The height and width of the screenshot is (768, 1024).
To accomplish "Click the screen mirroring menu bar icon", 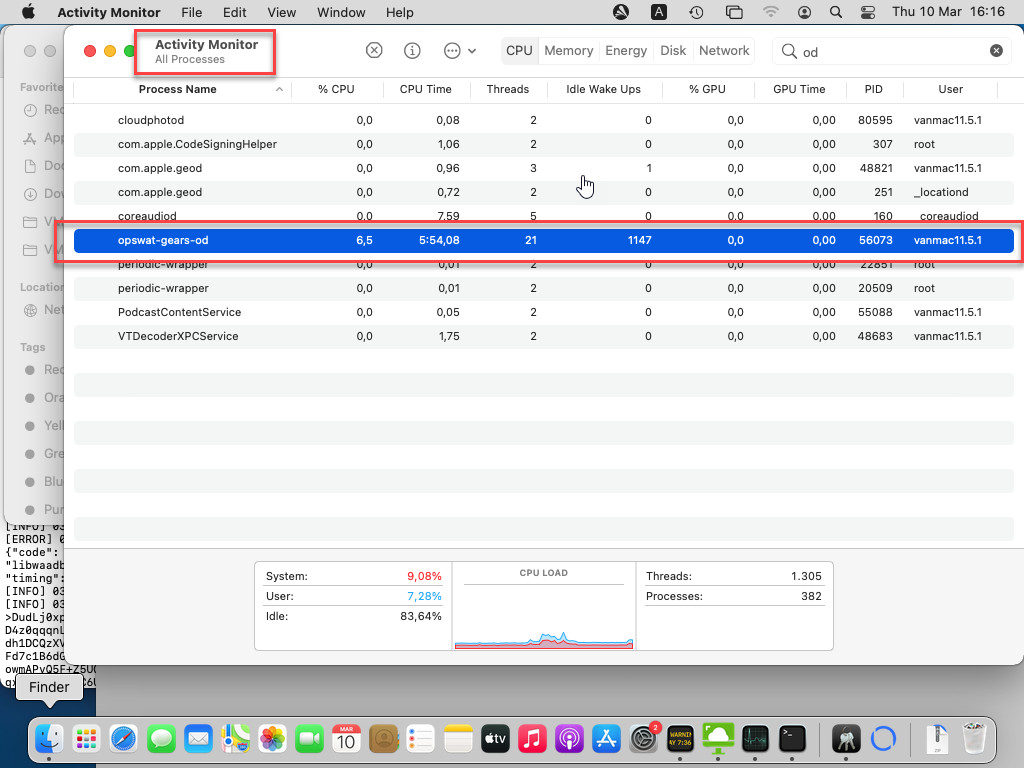I will click(734, 12).
